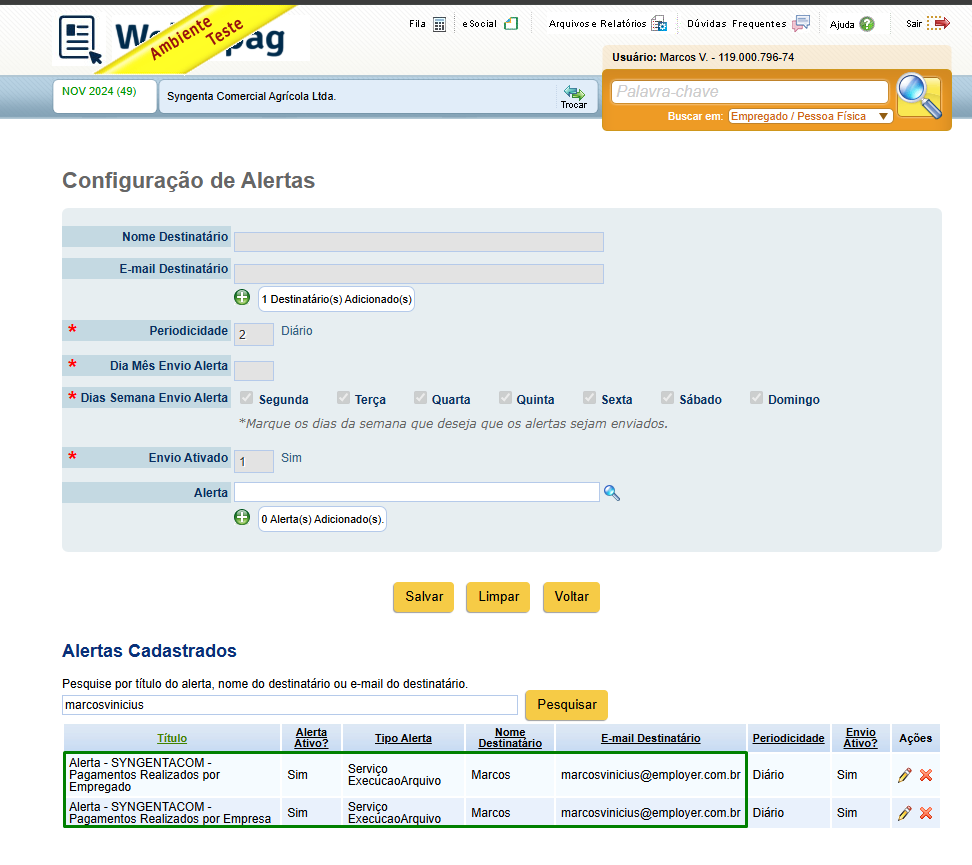
Task: Click the Alerta text field
Action: point(417,492)
